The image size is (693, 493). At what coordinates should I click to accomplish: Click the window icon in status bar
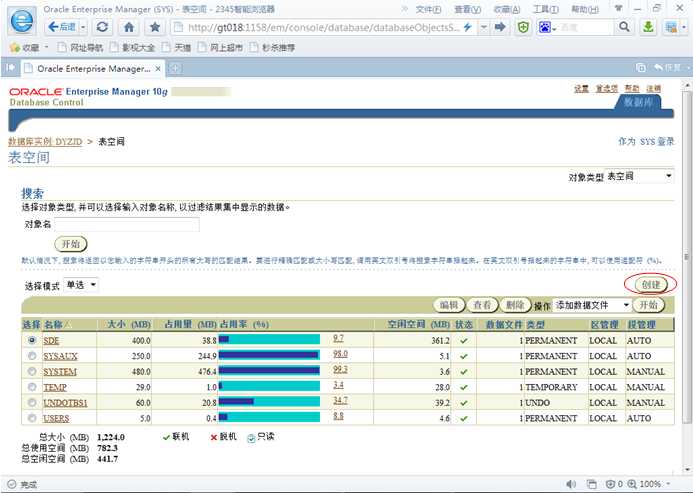click(592, 484)
